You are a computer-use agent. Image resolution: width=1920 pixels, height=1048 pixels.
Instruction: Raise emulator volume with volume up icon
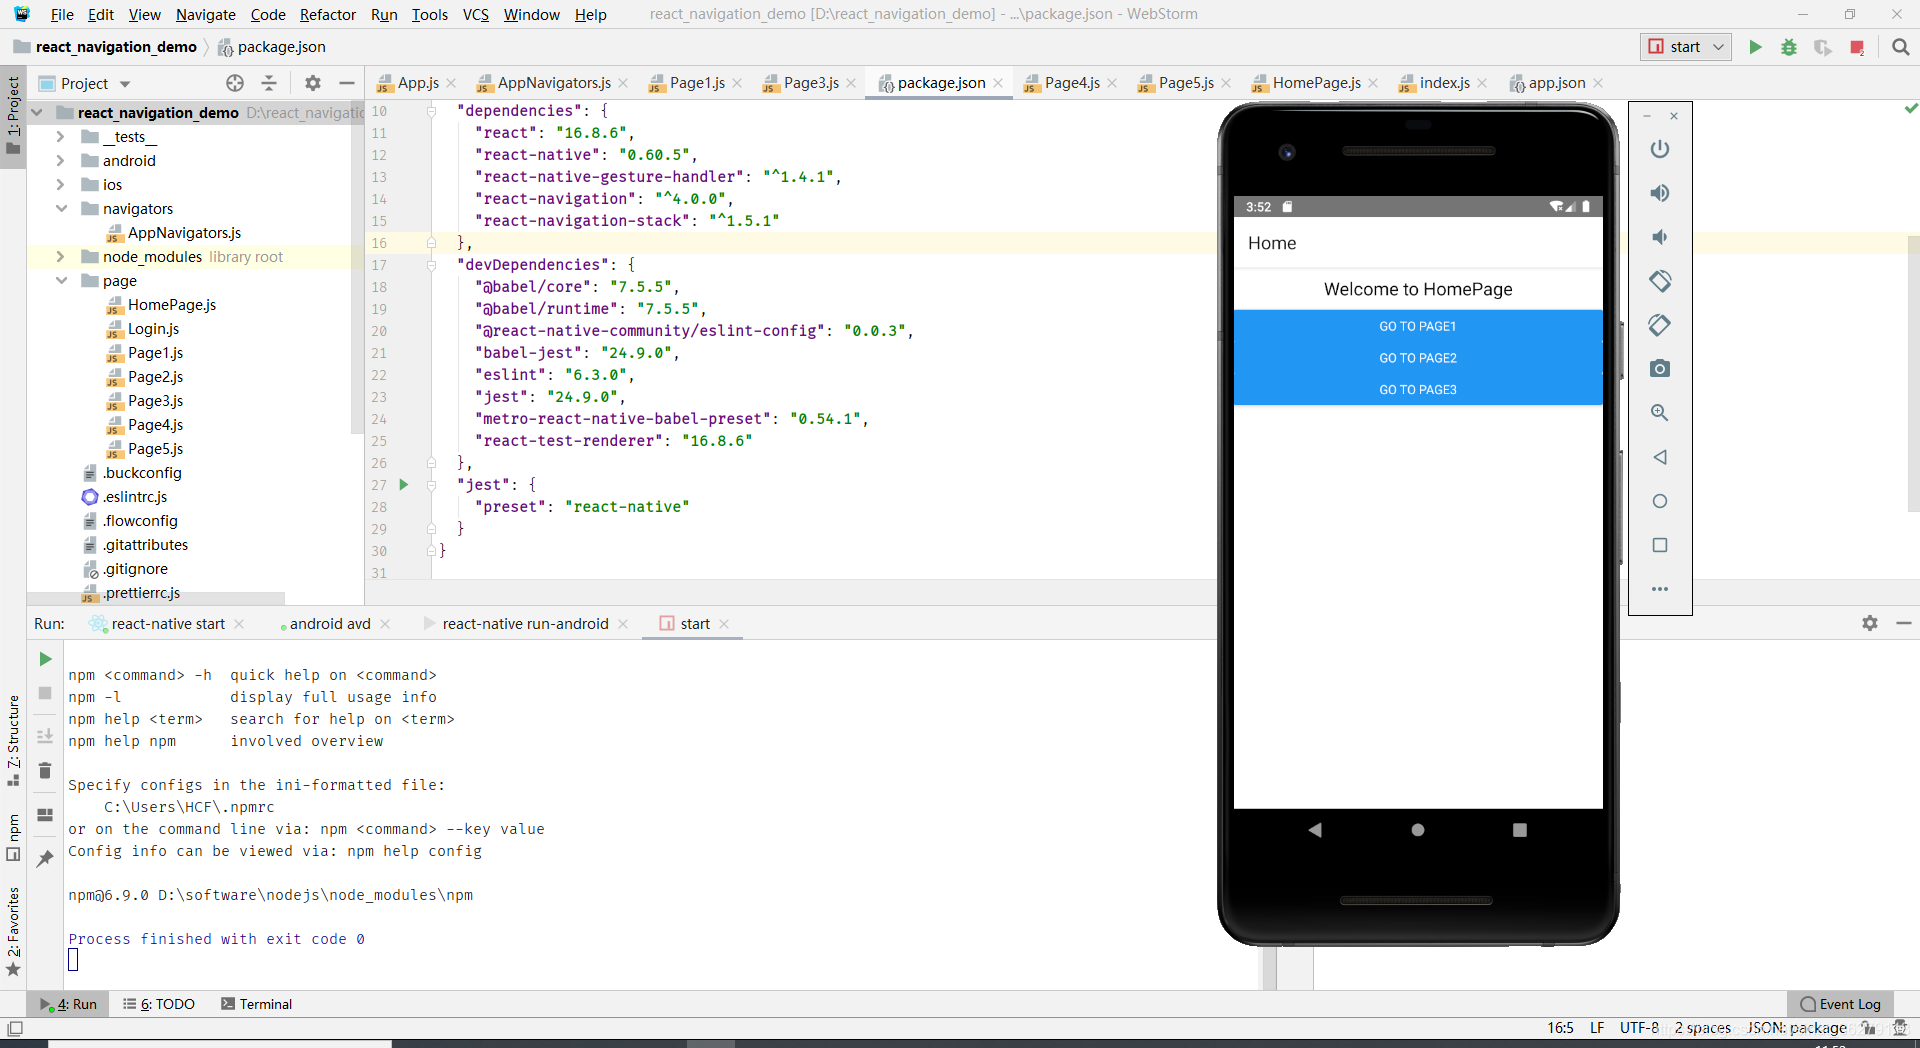1660,193
